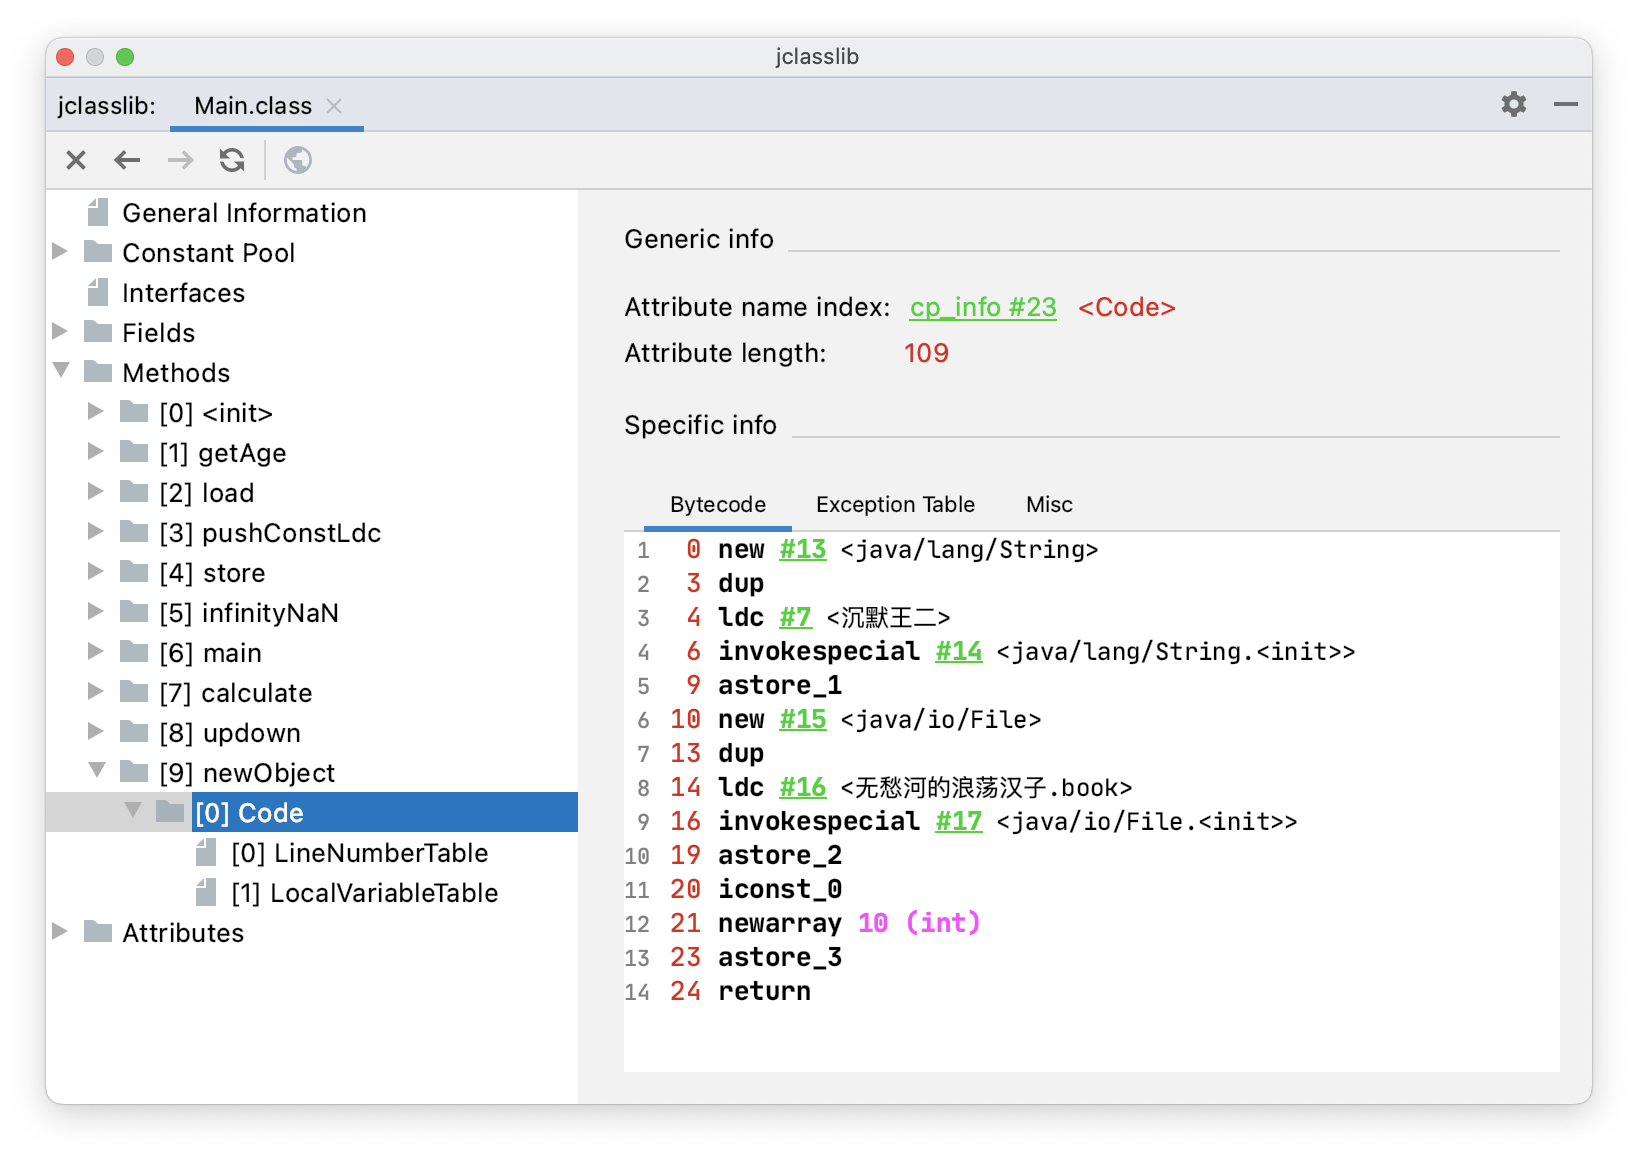This screenshot has height=1158, width=1638.
Task: Hide the tool window with minus icon
Action: [1565, 104]
